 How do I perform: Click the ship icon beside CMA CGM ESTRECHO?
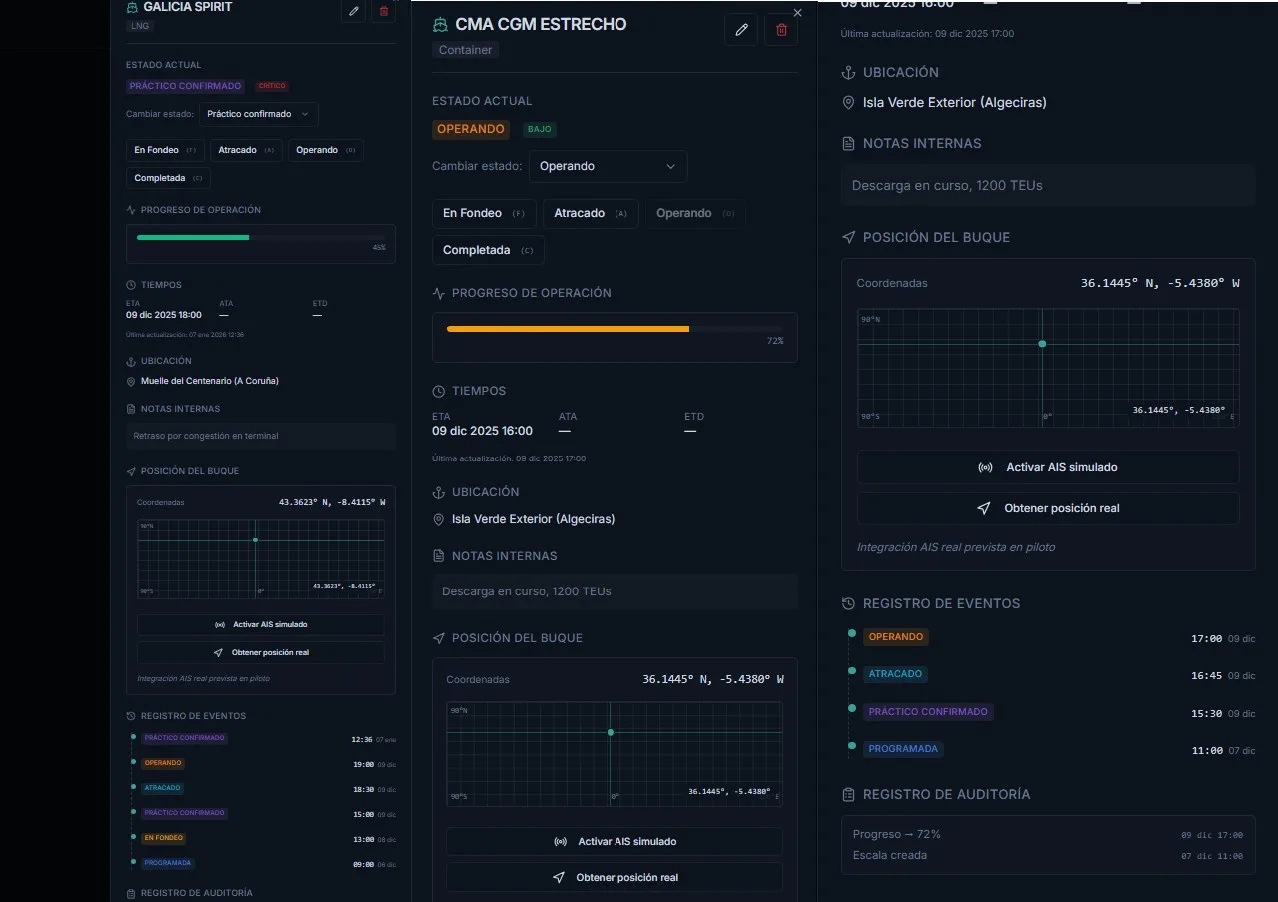[x=441, y=25]
